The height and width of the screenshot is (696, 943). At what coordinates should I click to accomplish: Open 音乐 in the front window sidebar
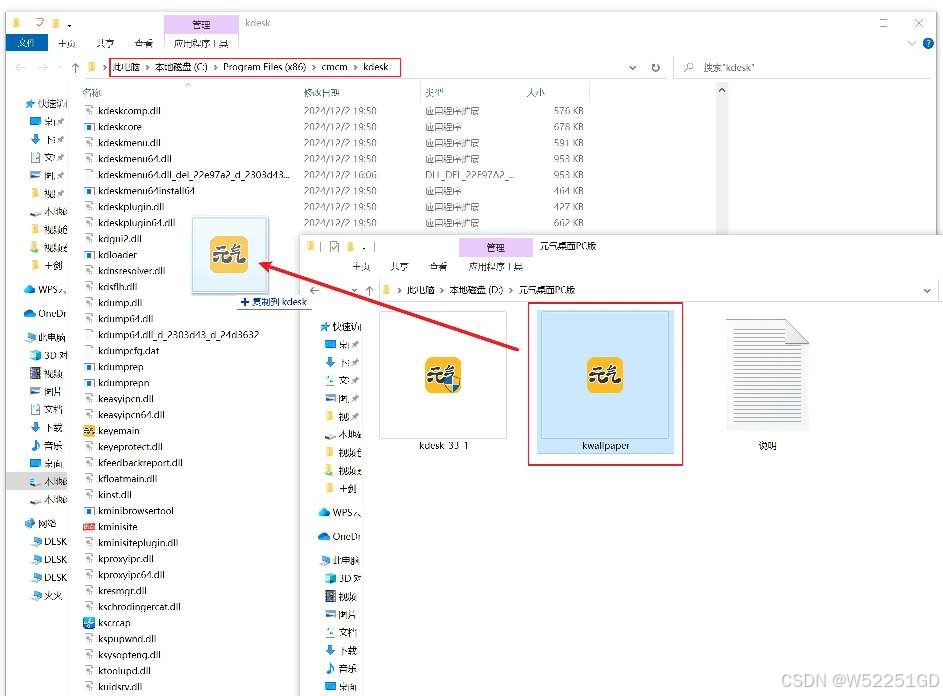click(341, 668)
